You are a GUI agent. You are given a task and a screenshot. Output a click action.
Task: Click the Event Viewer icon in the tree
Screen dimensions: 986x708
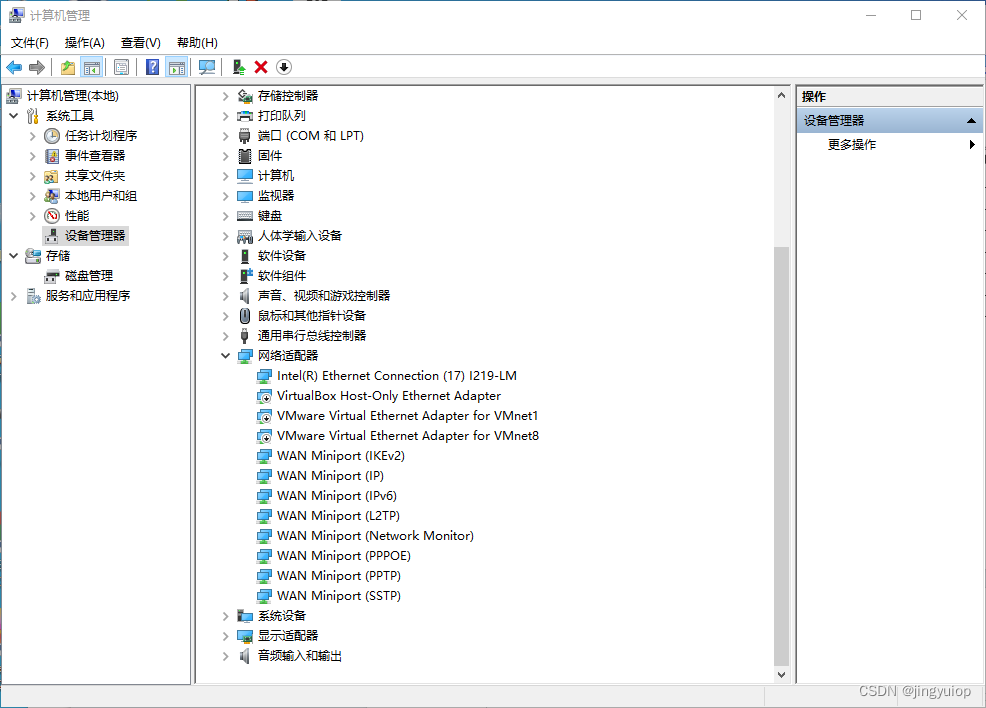[x=52, y=156]
